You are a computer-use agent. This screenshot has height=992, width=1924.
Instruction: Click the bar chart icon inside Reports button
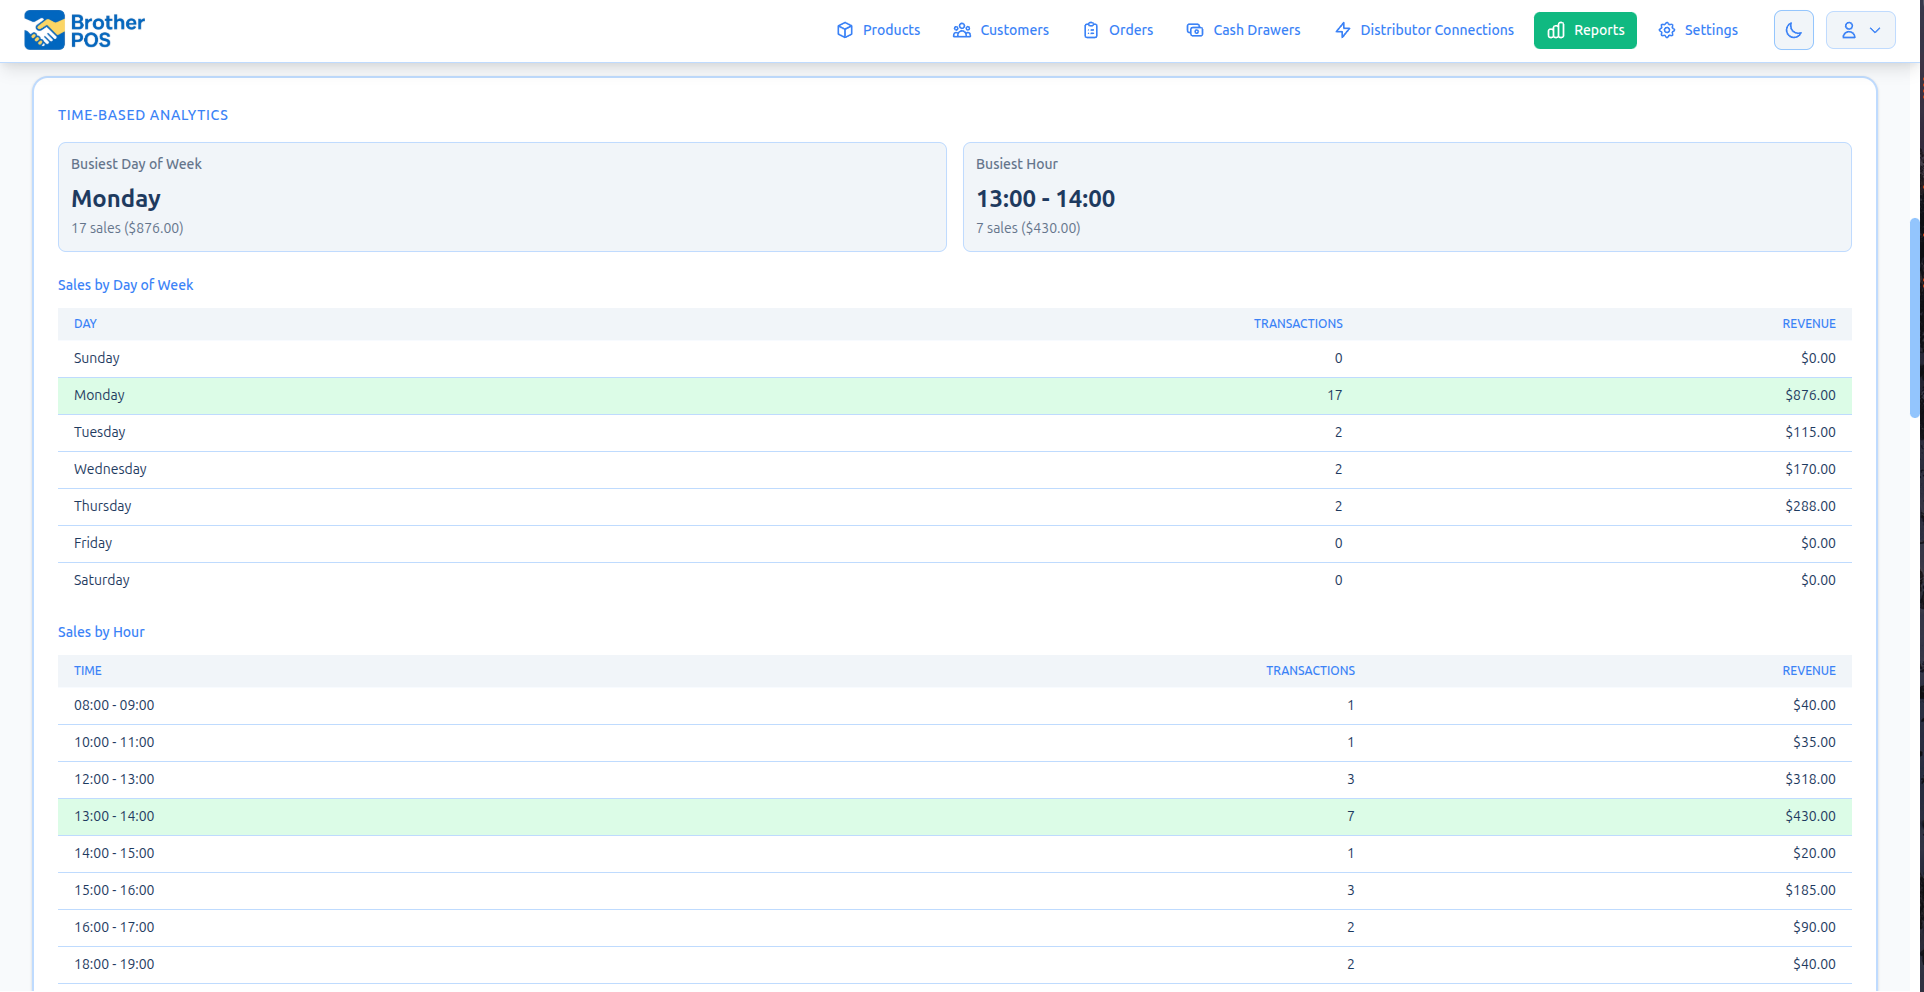coord(1554,30)
